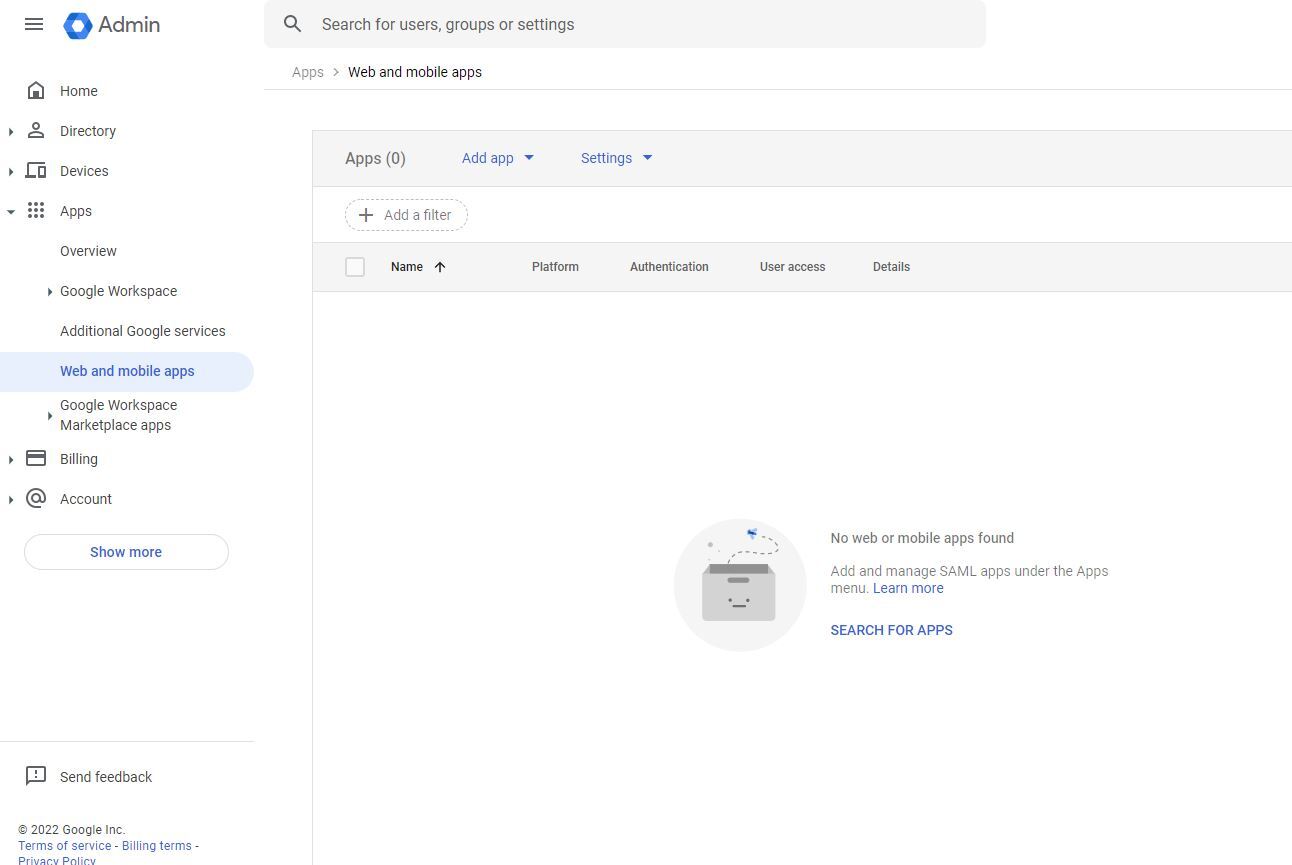This screenshot has width=1292, height=865.
Task: Expand the Account section arrow
Action: point(11,499)
